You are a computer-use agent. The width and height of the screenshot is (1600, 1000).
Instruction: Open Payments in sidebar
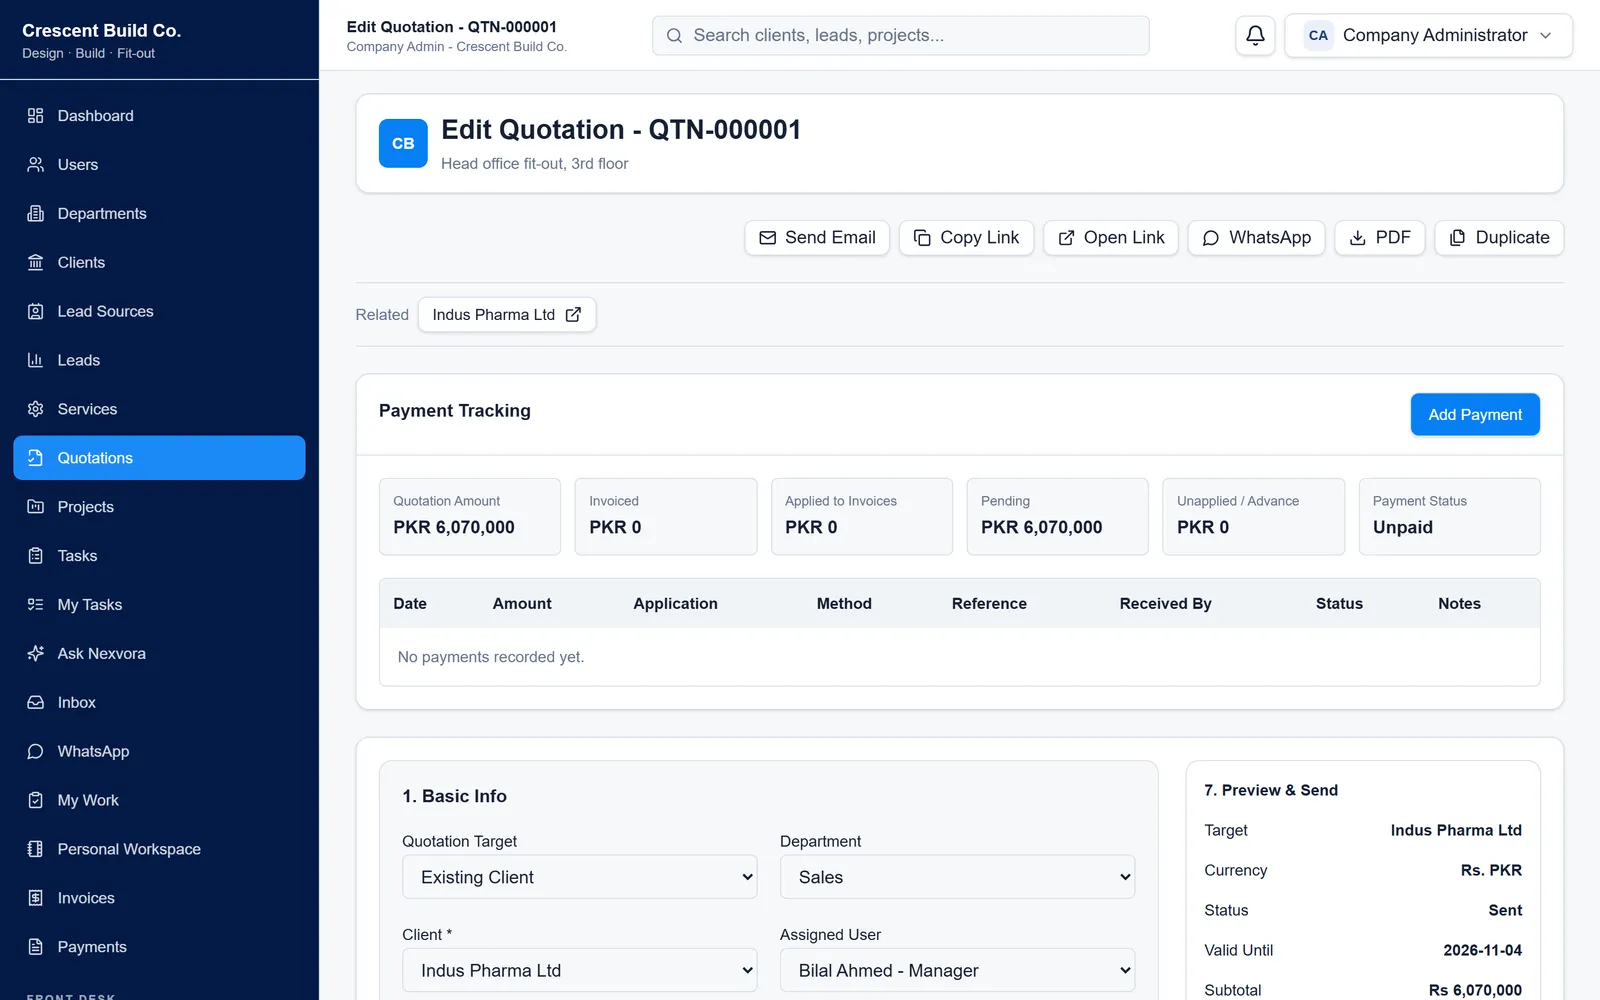[x=159, y=948]
